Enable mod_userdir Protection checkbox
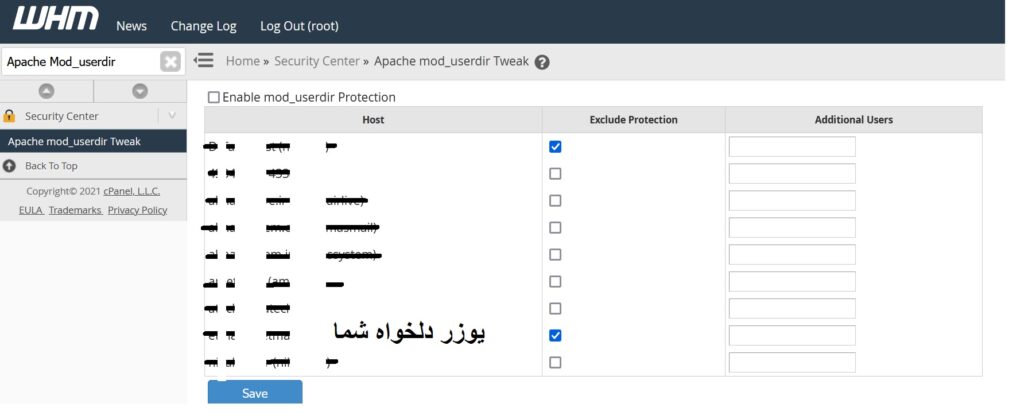This screenshot has height=419, width=1024. tap(213, 98)
